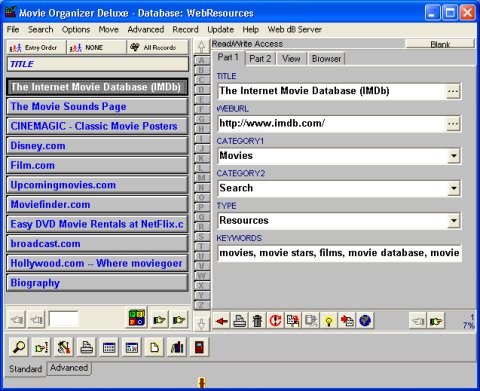Viewport: 480px width, 391px height.
Task: Expand the TYPE dropdown arrow
Action: coord(454,220)
